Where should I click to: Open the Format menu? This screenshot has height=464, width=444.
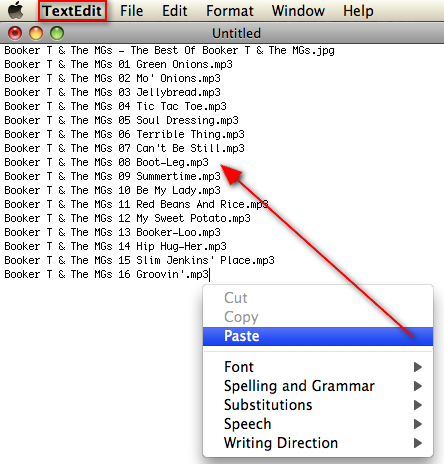(230, 11)
